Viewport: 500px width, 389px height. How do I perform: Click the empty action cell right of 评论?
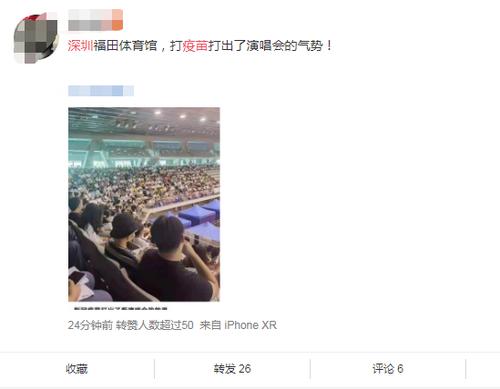483,369
